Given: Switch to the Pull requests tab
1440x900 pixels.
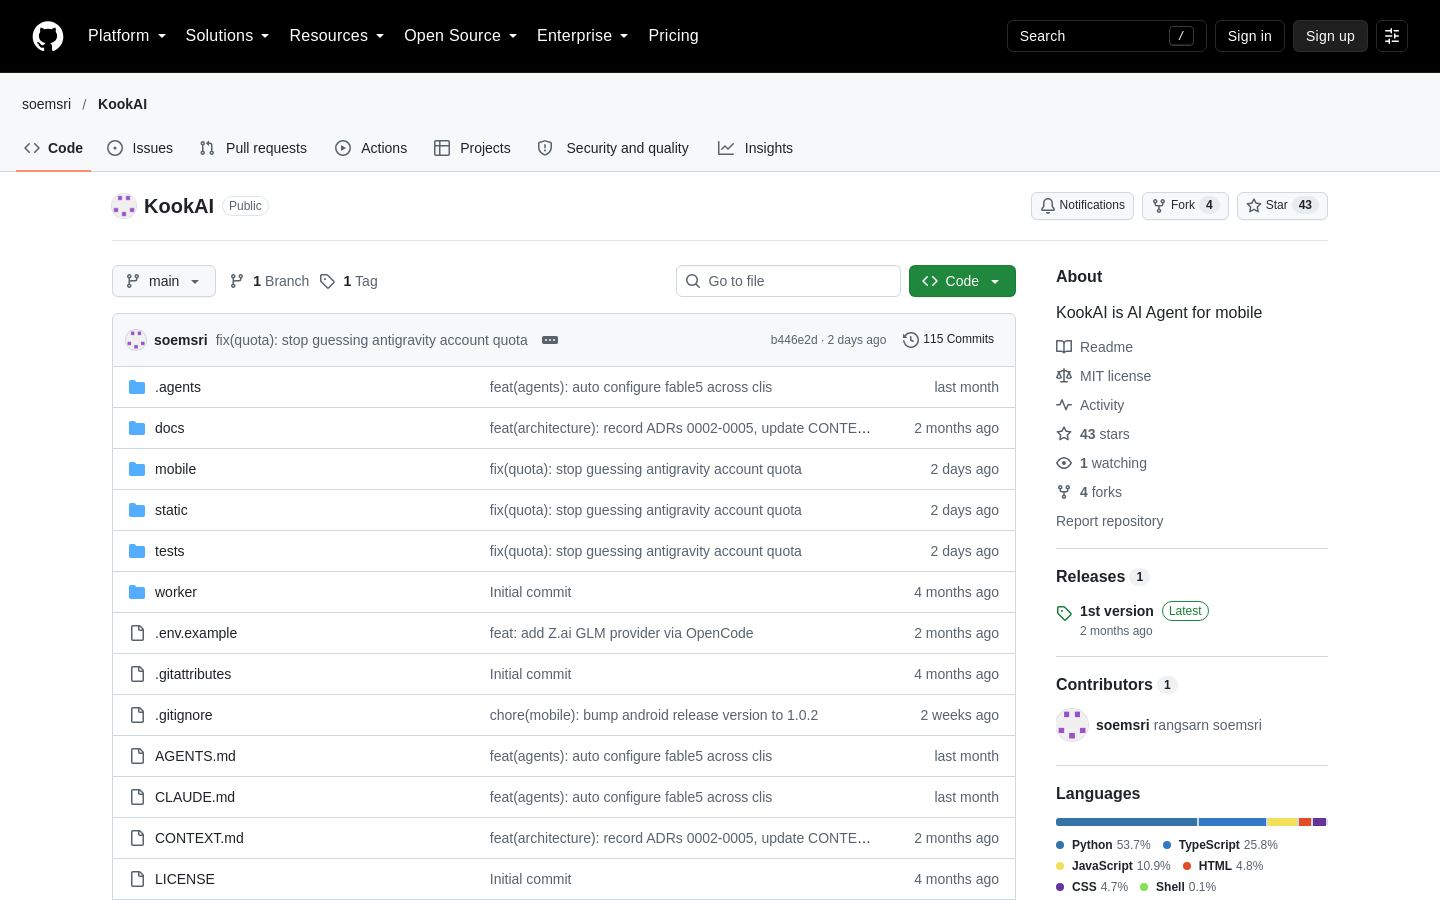Looking at the screenshot, I should coord(253,148).
